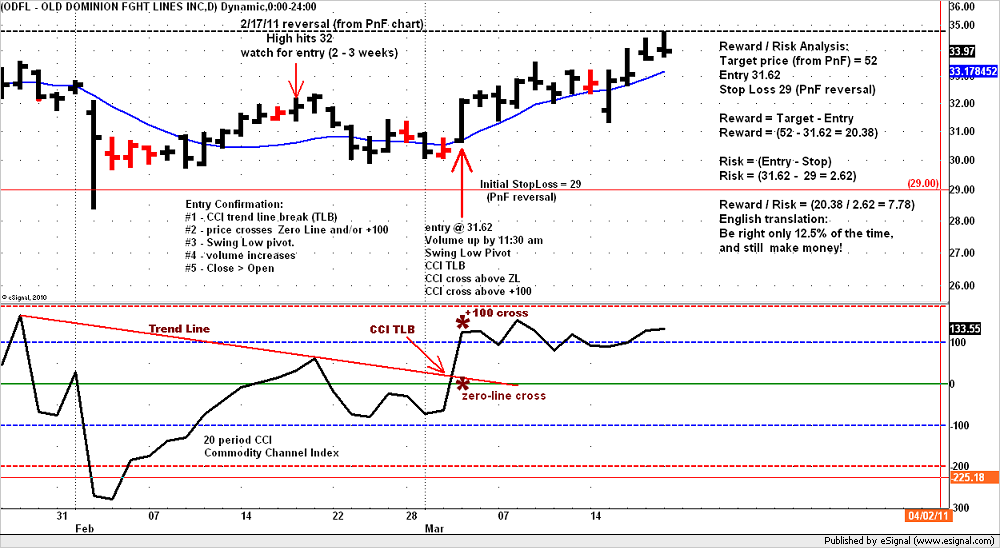Select 'and still make money!' text

[x=781, y=248]
